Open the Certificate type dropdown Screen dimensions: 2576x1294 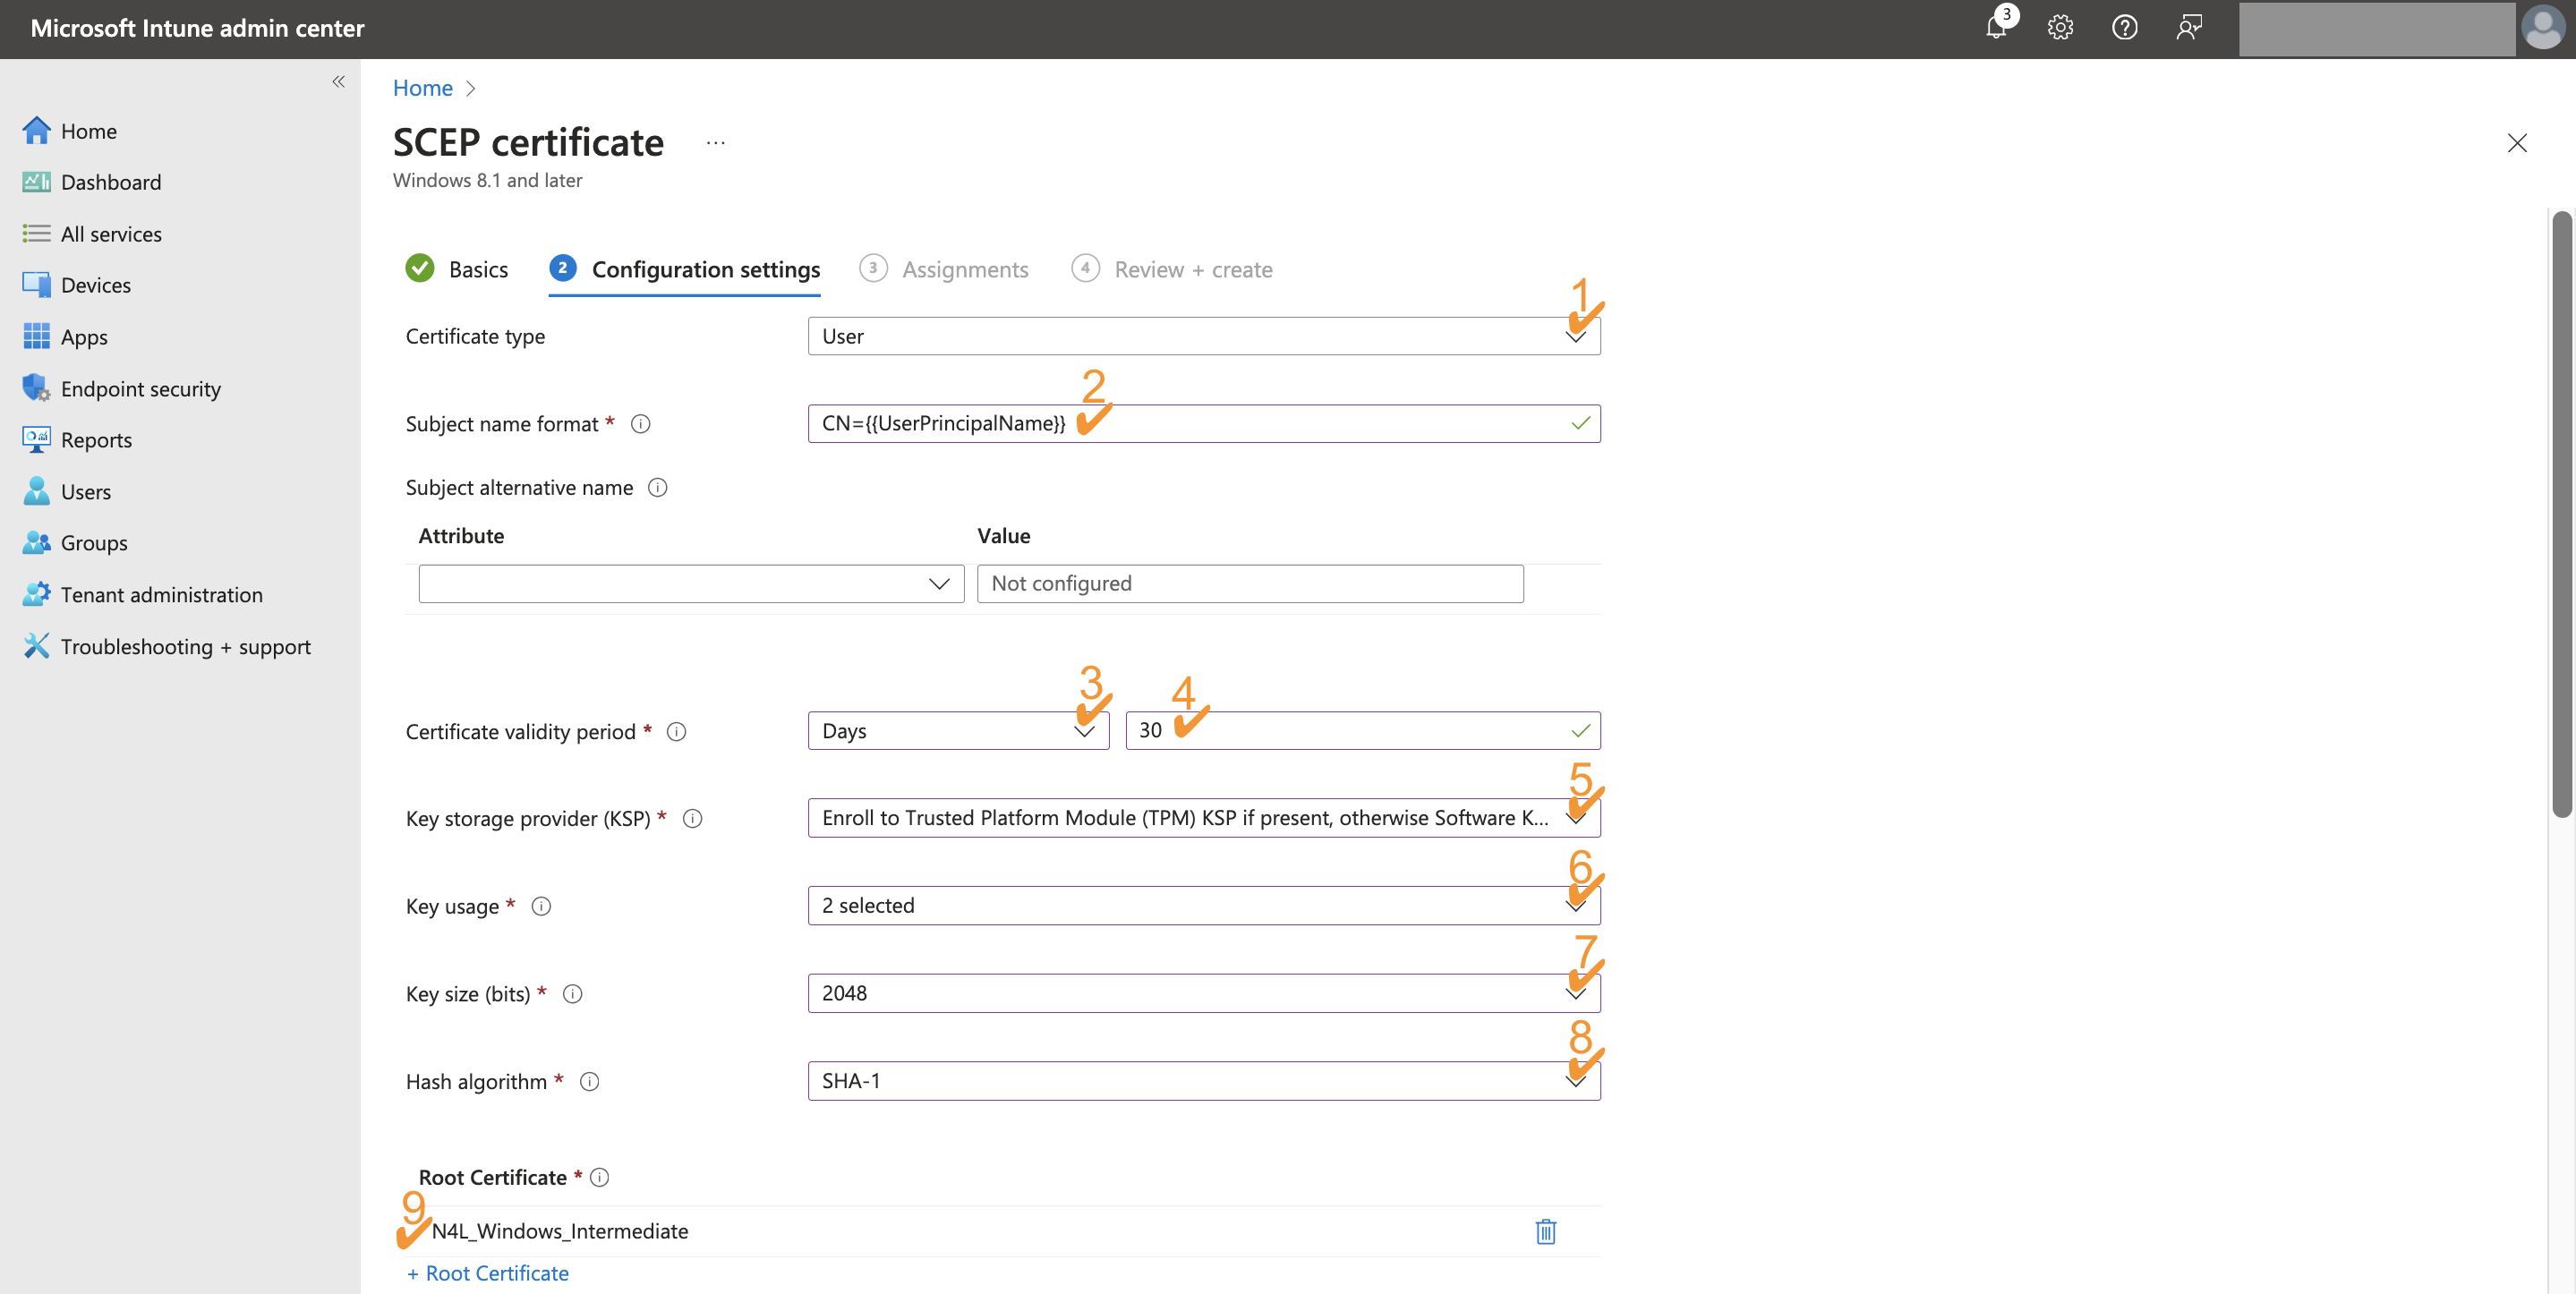click(x=1576, y=336)
